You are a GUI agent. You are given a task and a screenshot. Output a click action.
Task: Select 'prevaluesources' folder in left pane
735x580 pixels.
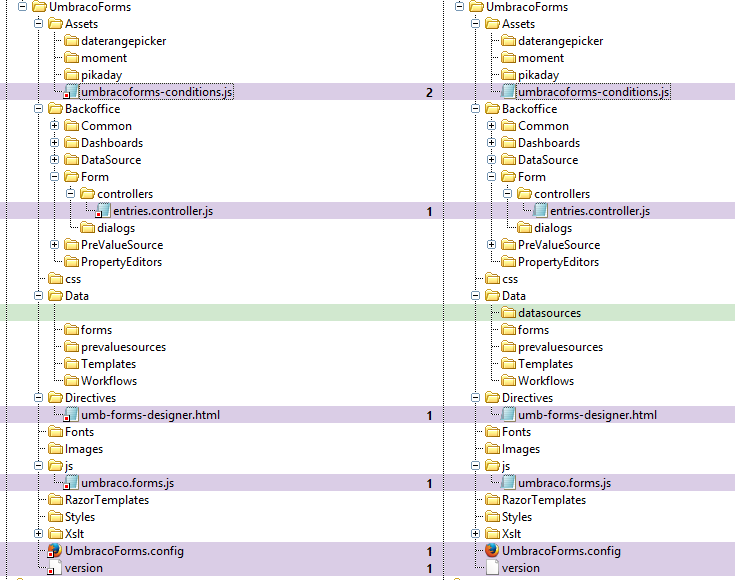pyautogui.click(x=123, y=347)
